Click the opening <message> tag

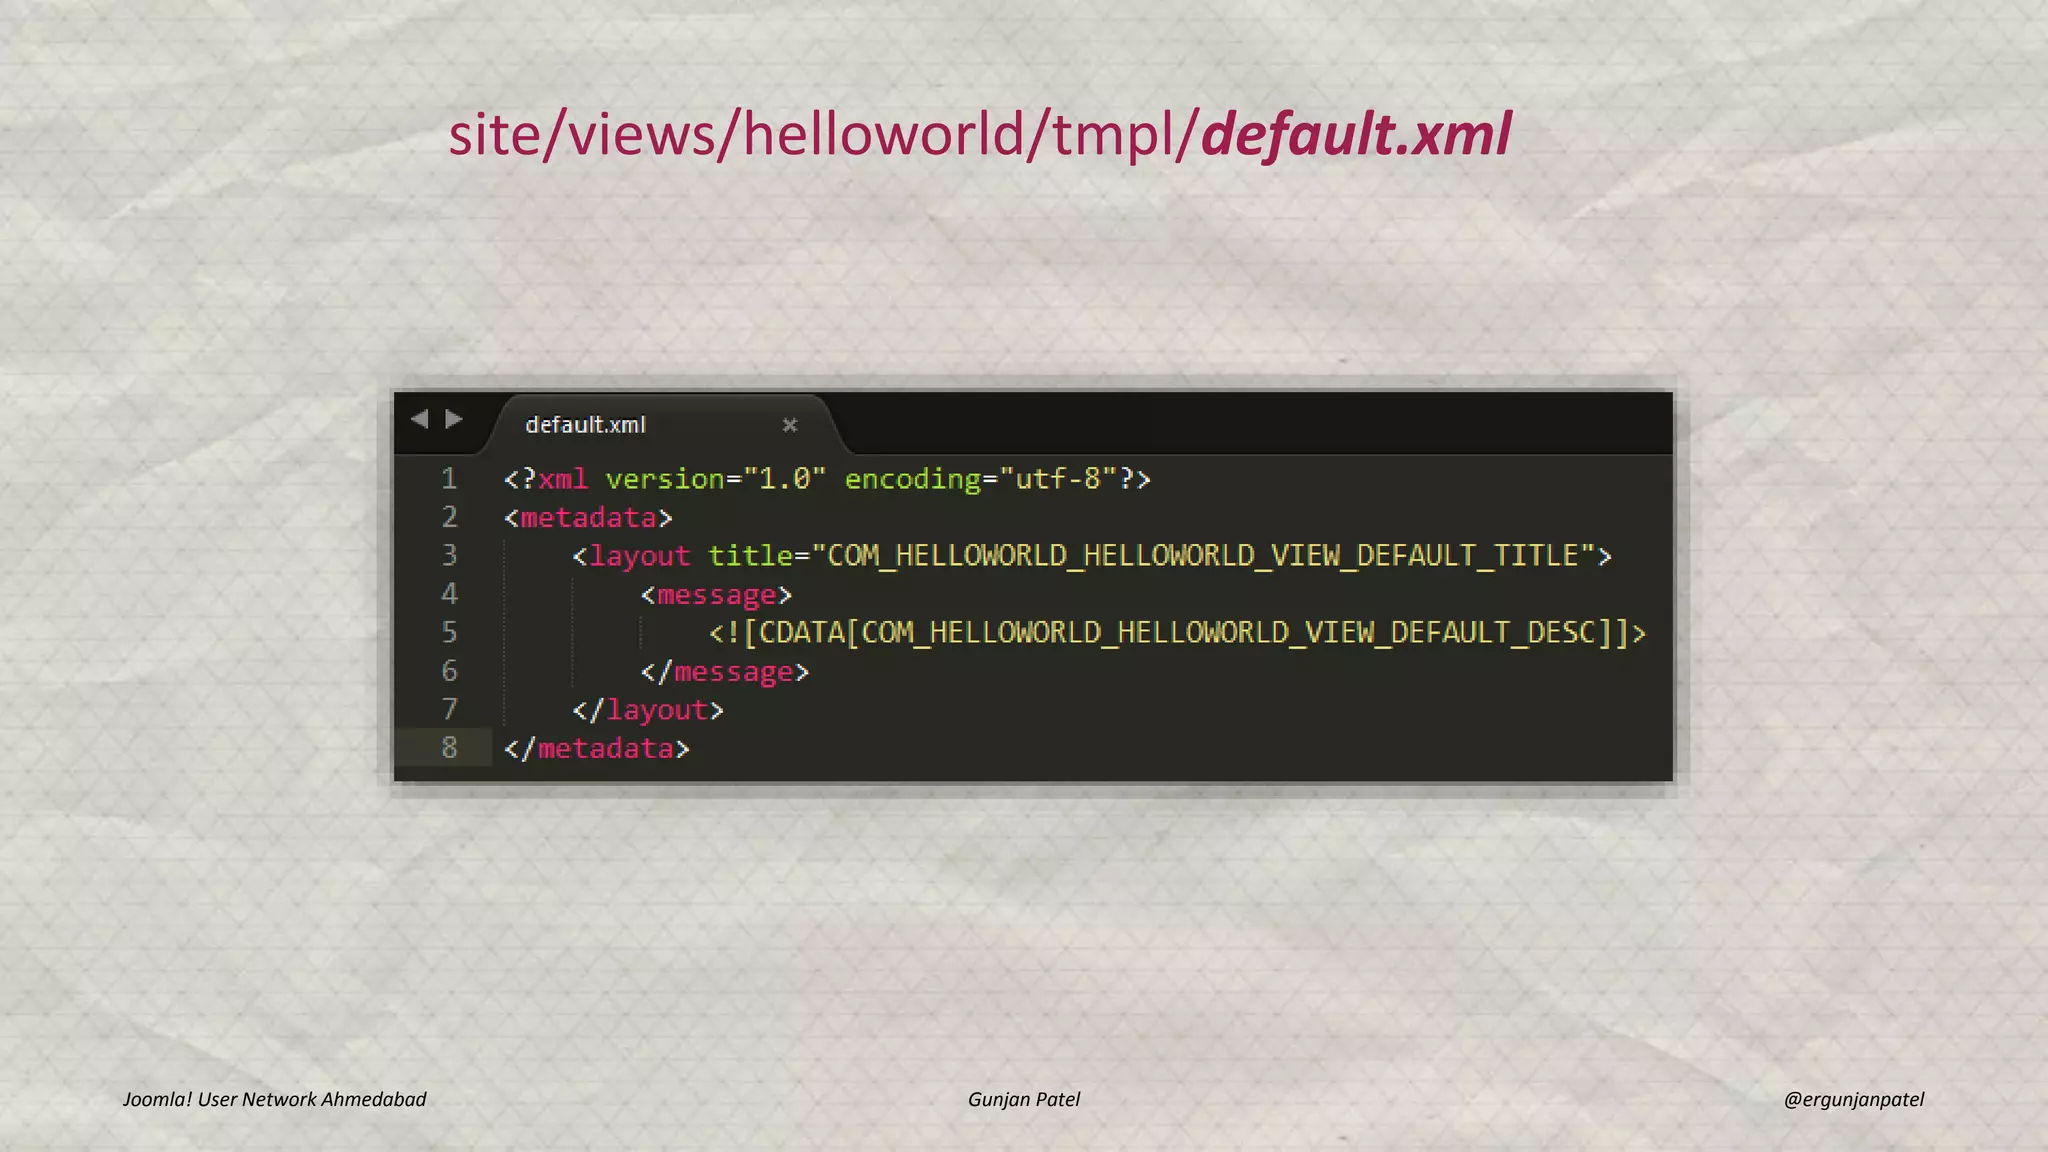716,595
